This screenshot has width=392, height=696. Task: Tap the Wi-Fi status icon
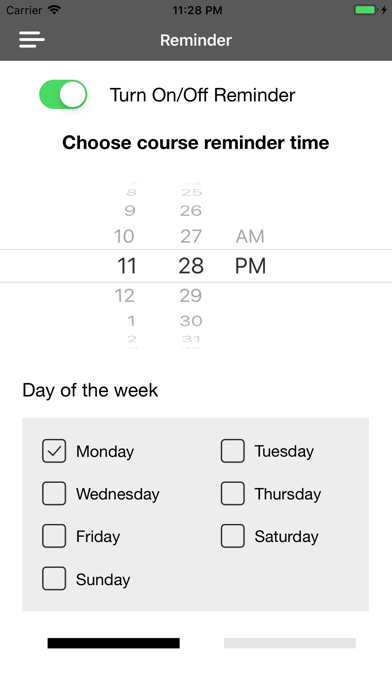(55, 10)
